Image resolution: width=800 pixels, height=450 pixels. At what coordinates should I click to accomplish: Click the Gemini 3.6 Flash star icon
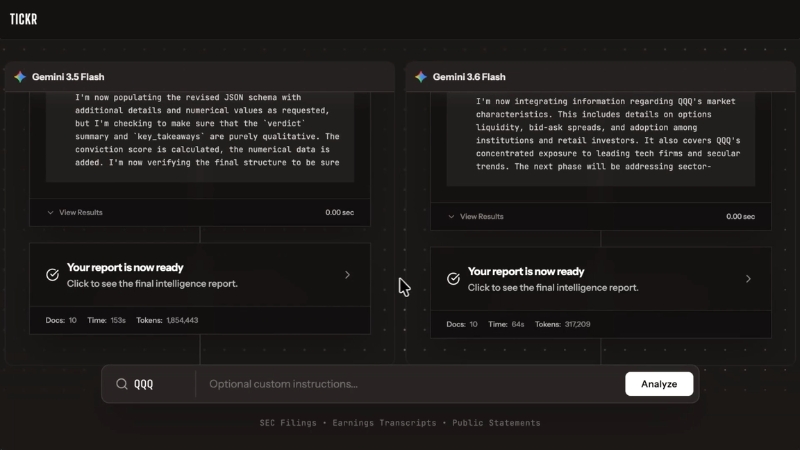421,77
